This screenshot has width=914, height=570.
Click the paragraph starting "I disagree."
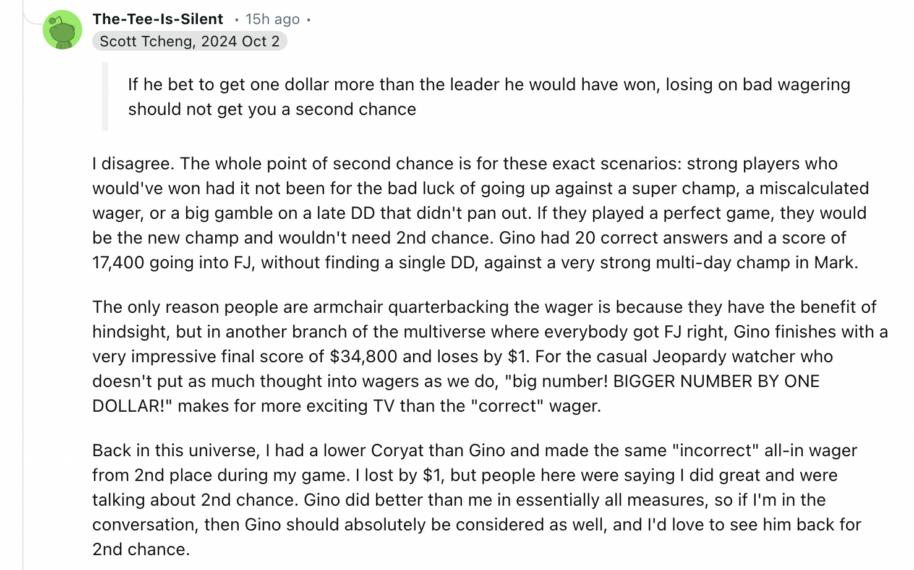[480, 213]
